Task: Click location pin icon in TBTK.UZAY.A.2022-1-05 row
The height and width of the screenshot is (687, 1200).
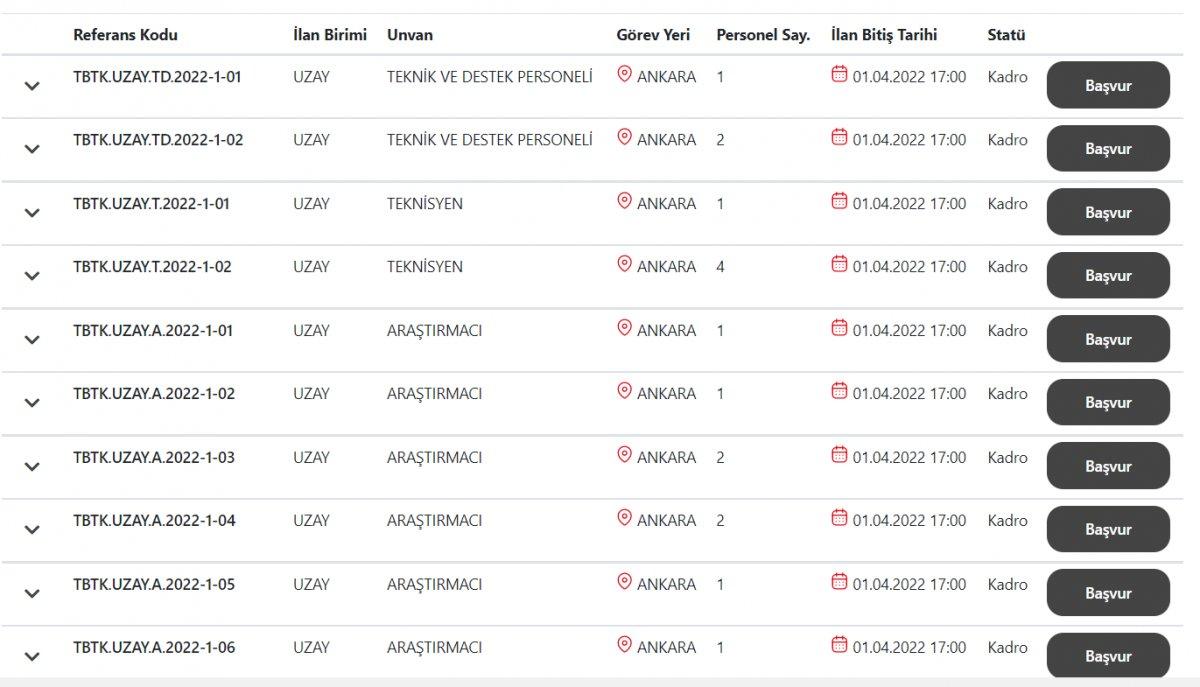Action: [624, 582]
